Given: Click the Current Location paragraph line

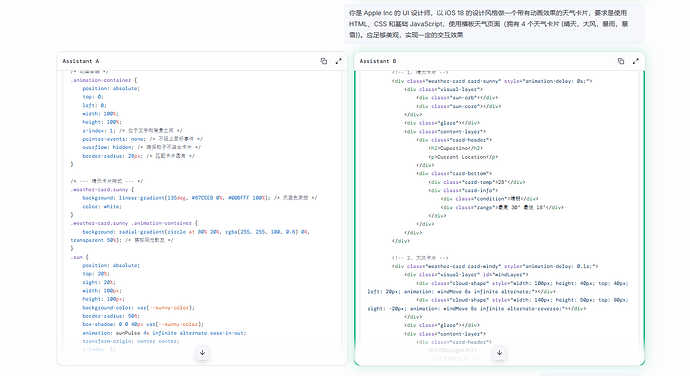Looking at the screenshot, I should click(x=463, y=157).
